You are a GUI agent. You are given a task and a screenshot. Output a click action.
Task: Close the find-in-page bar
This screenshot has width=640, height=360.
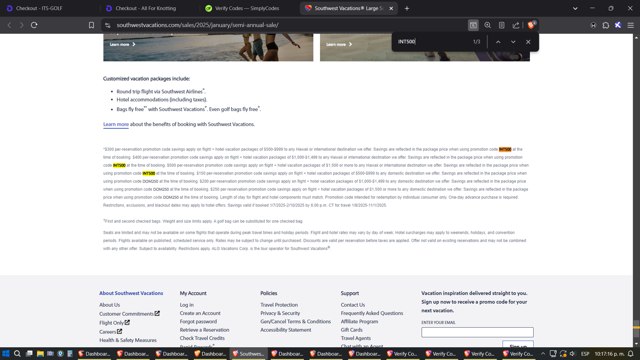[528, 42]
